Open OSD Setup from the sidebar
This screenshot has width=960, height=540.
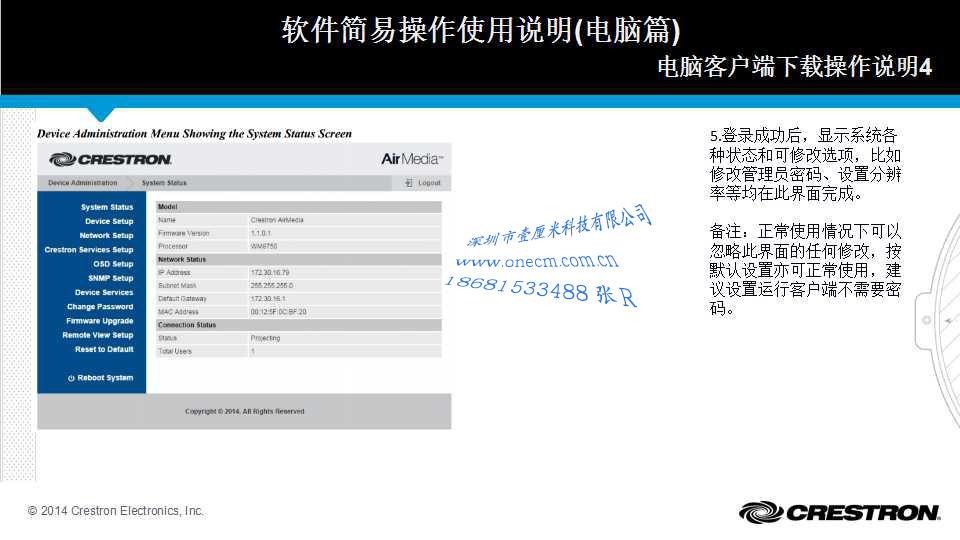[x=113, y=264]
